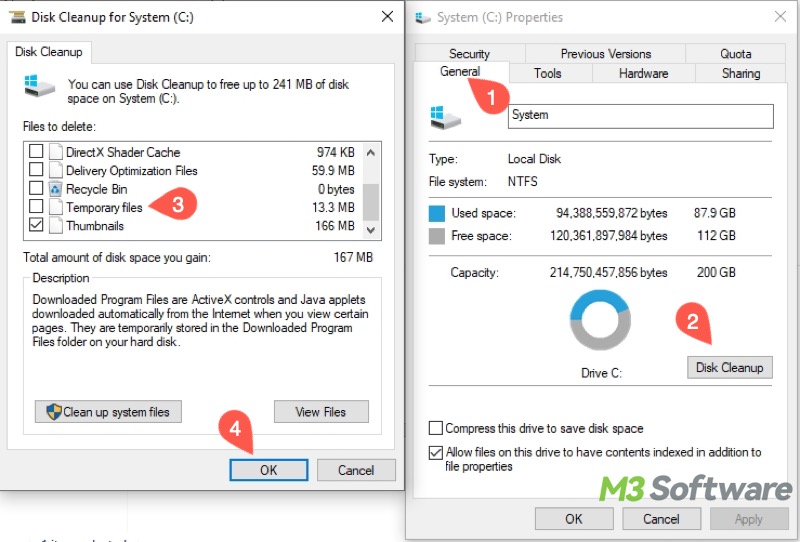This screenshot has width=800, height=542.
Task: Select the General tab
Action: (x=461, y=72)
